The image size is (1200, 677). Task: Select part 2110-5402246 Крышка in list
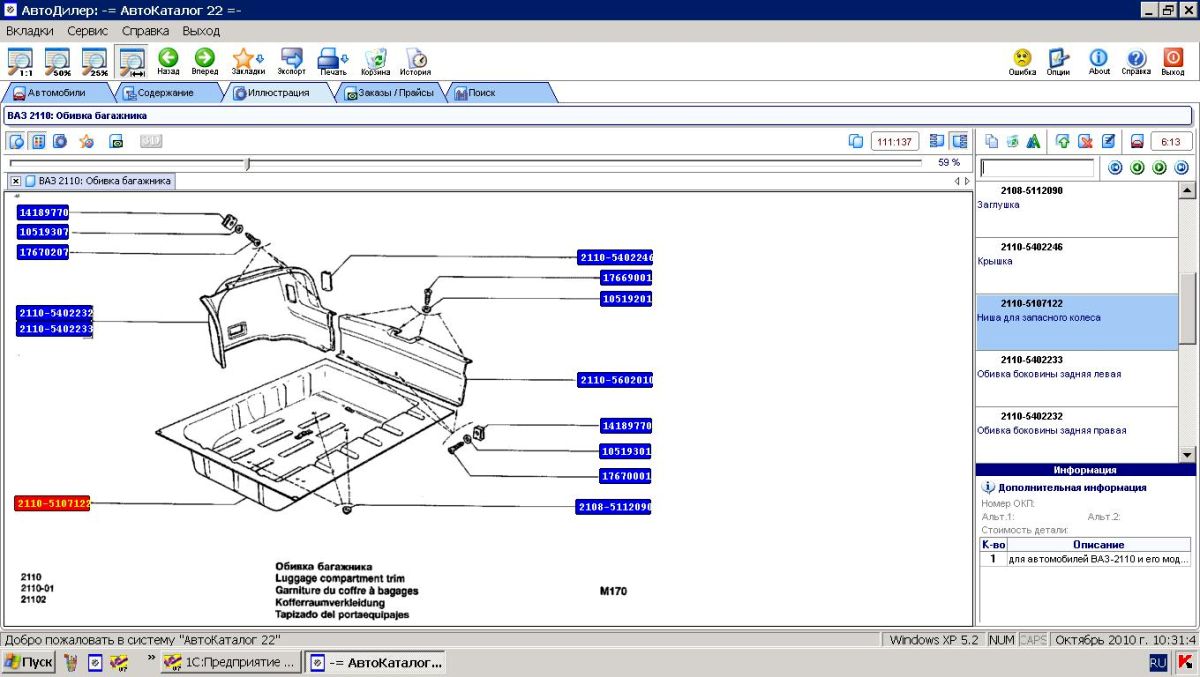click(1077, 266)
